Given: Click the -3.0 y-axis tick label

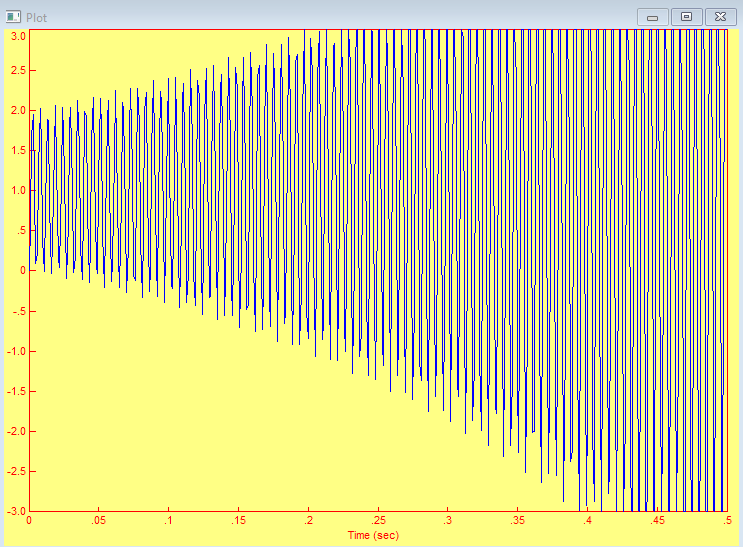Looking at the screenshot, I should tap(15, 510).
